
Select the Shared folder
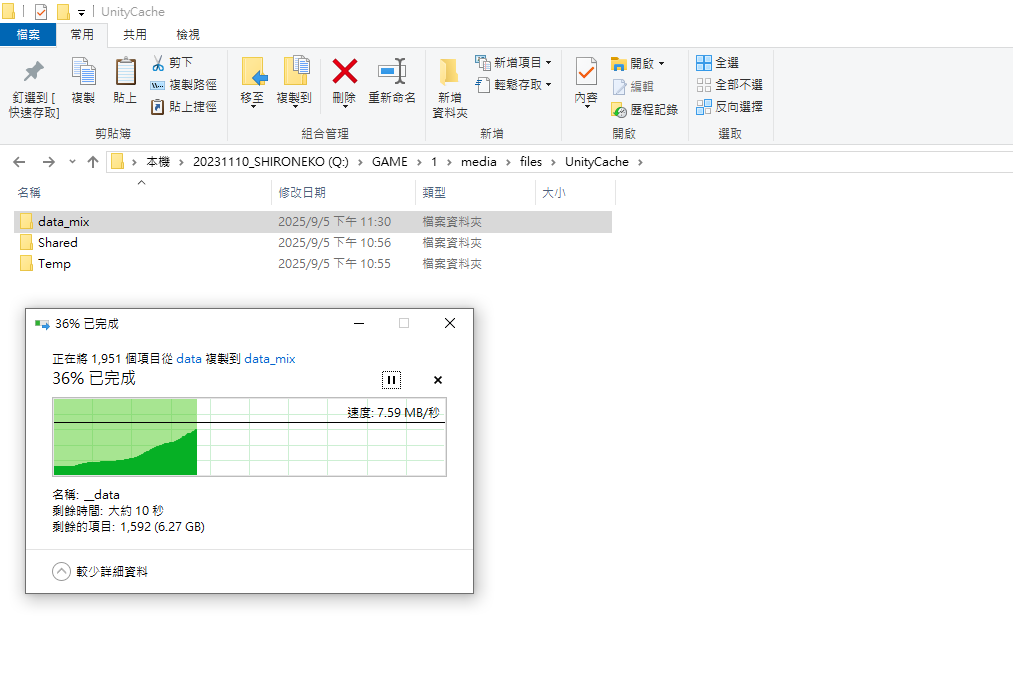(313, 243)
